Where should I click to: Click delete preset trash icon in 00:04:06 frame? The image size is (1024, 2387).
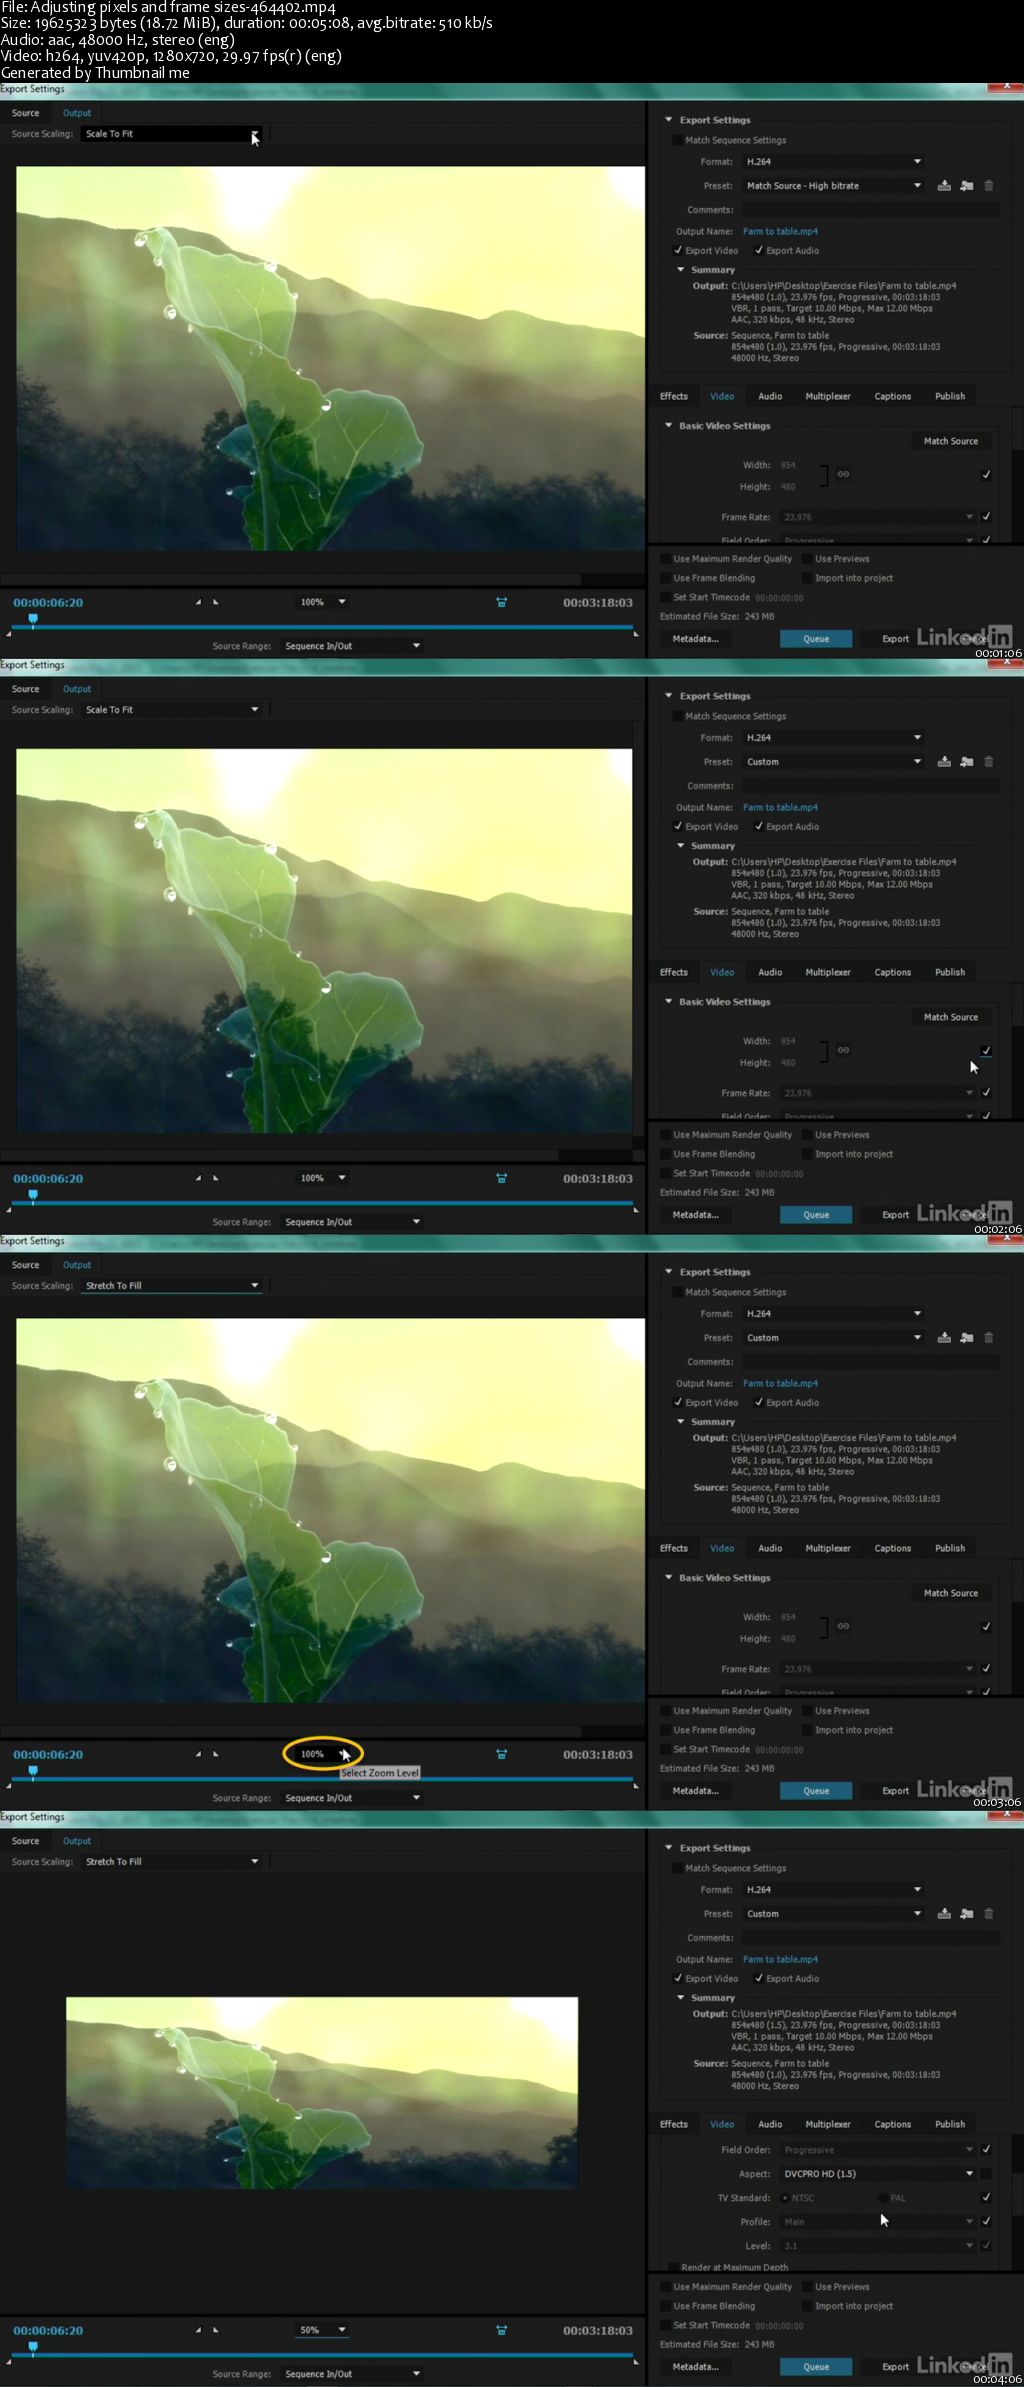pyautogui.click(x=989, y=1914)
